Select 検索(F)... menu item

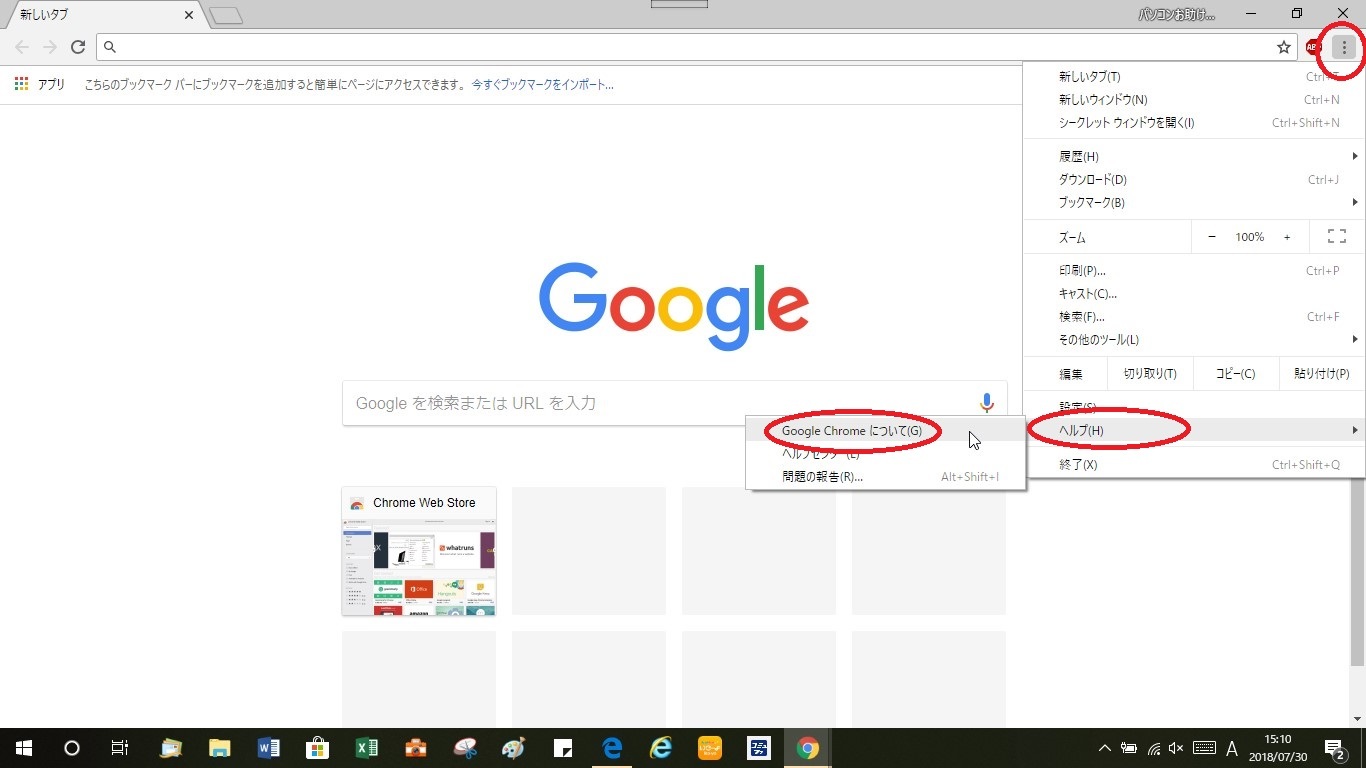[x=1194, y=317]
